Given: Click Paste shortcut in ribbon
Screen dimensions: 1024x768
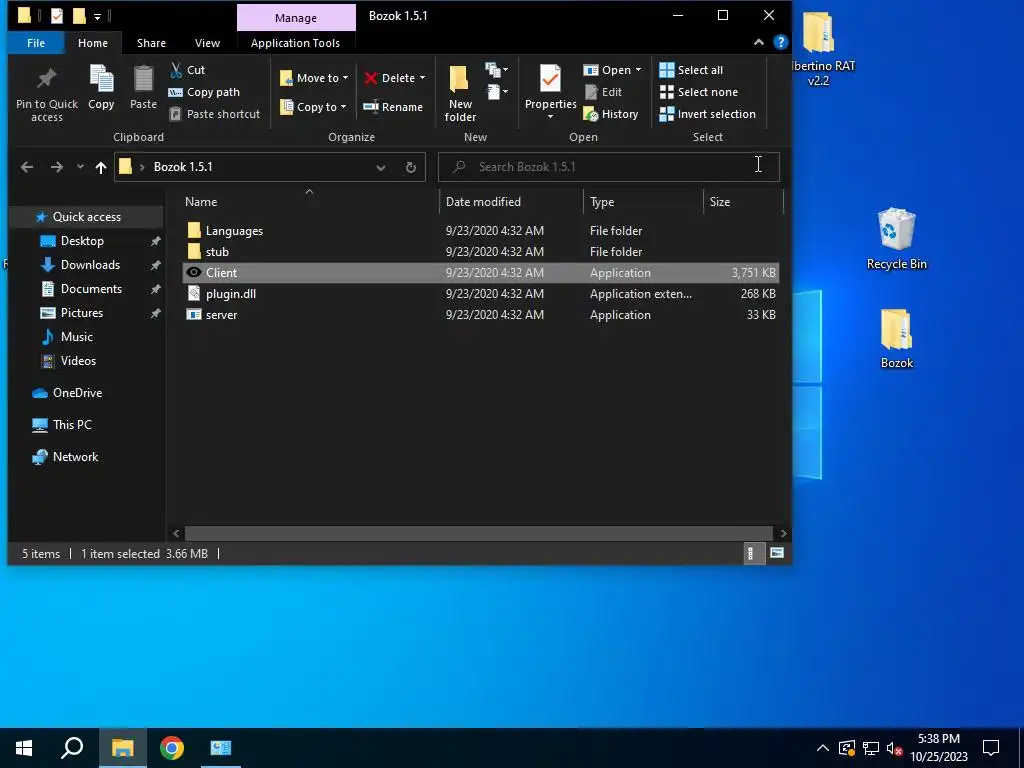Looking at the screenshot, I should (214, 114).
